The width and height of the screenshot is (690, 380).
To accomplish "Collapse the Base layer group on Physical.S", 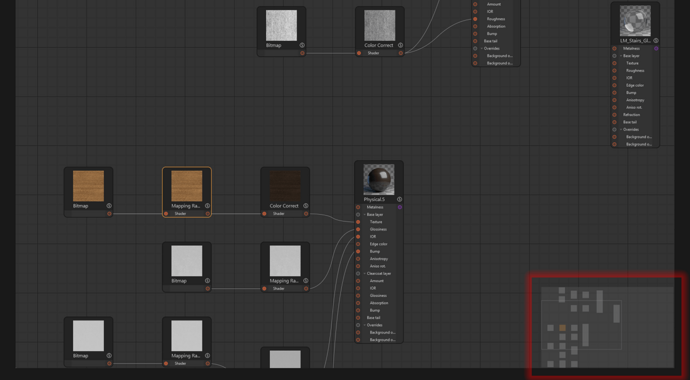I will pyautogui.click(x=364, y=215).
